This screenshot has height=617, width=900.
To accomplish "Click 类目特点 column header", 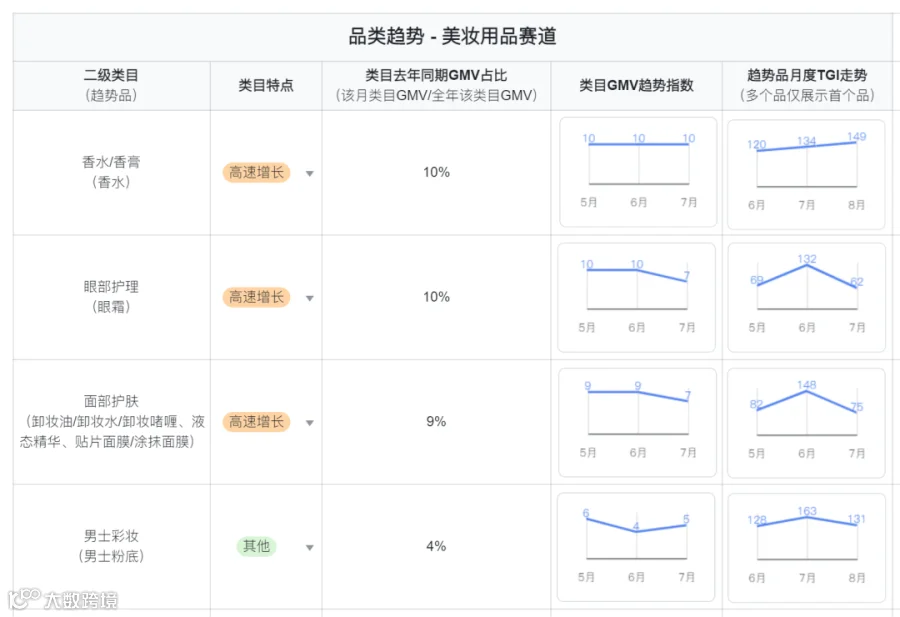I will click(266, 86).
